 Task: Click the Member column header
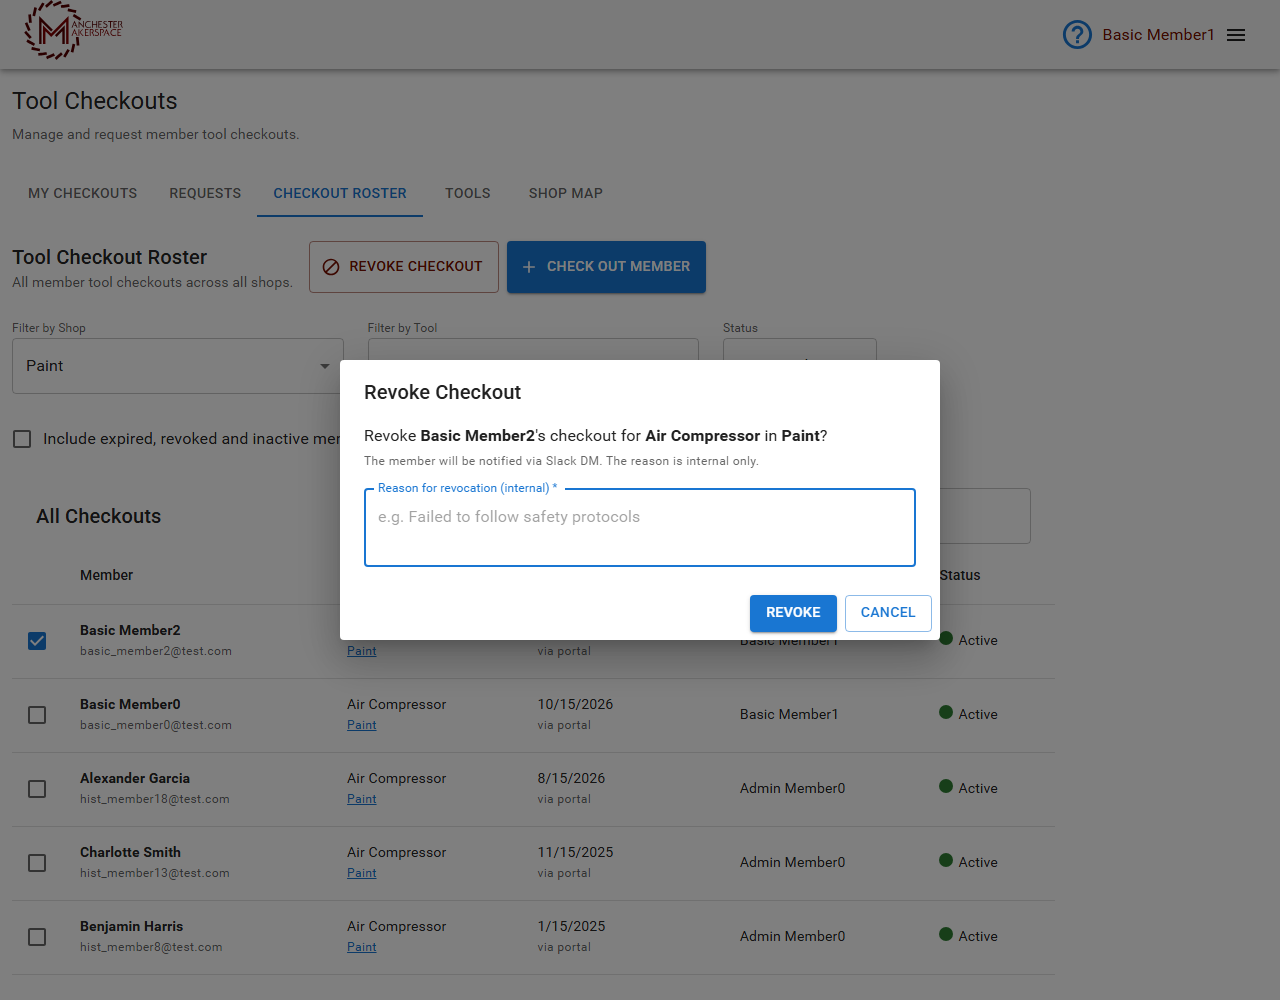tap(107, 575)
